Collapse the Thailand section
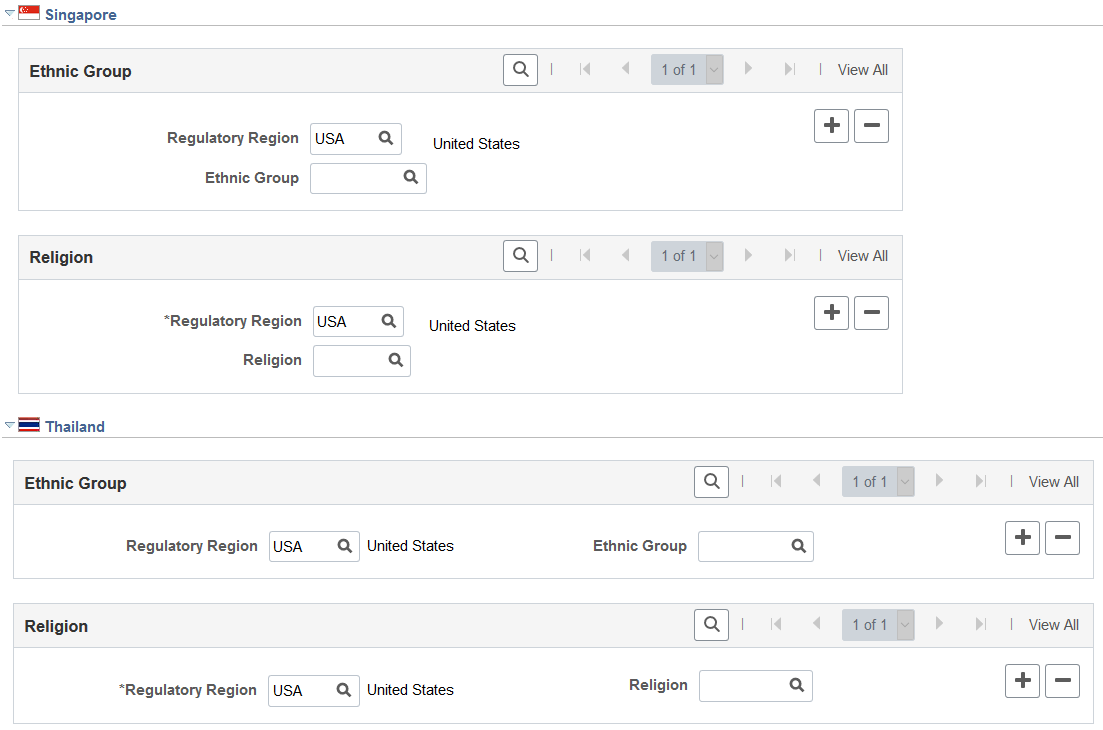Viewport: 1103px width, 730px height. [10, 425]
